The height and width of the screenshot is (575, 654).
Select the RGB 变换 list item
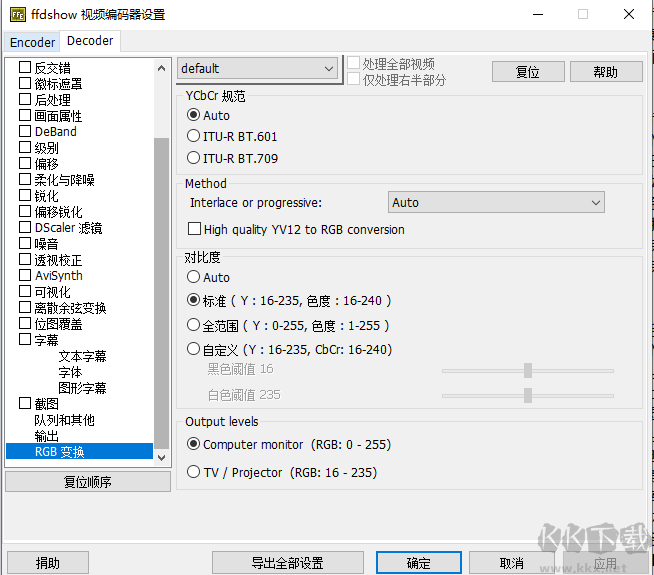coord(79,452)
